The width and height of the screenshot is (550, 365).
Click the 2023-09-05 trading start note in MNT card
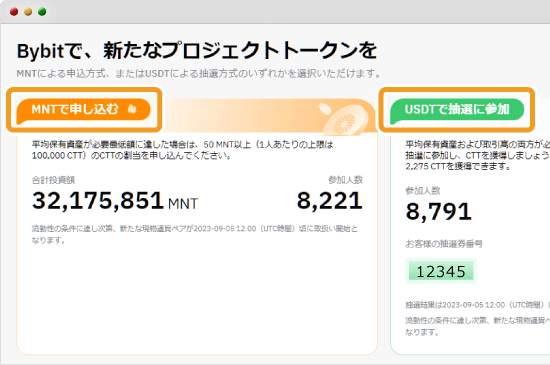point(195,234)
